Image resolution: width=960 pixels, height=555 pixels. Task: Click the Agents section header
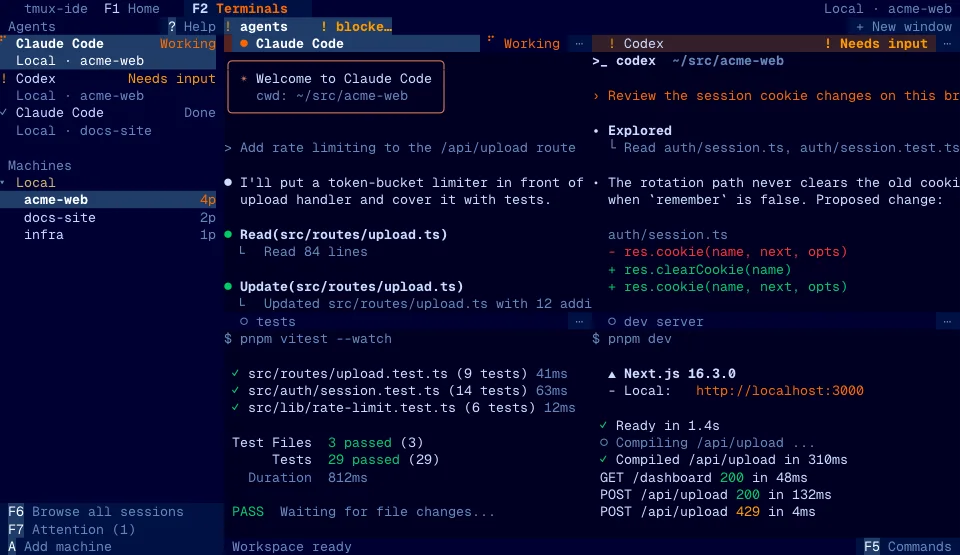[31, 26]
